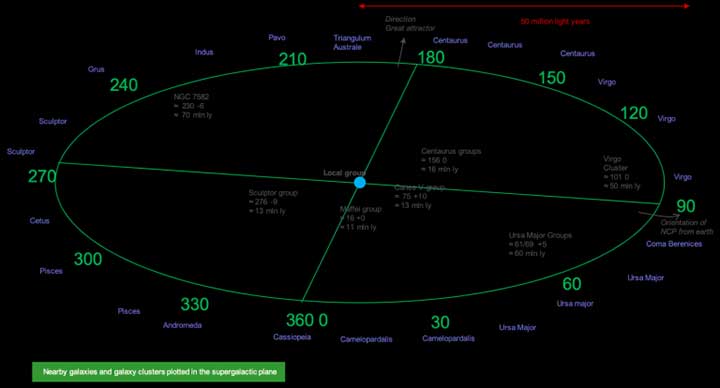
Task: Select the Camelopardalis label under the 30 marker
Action: tap(449, 338)
